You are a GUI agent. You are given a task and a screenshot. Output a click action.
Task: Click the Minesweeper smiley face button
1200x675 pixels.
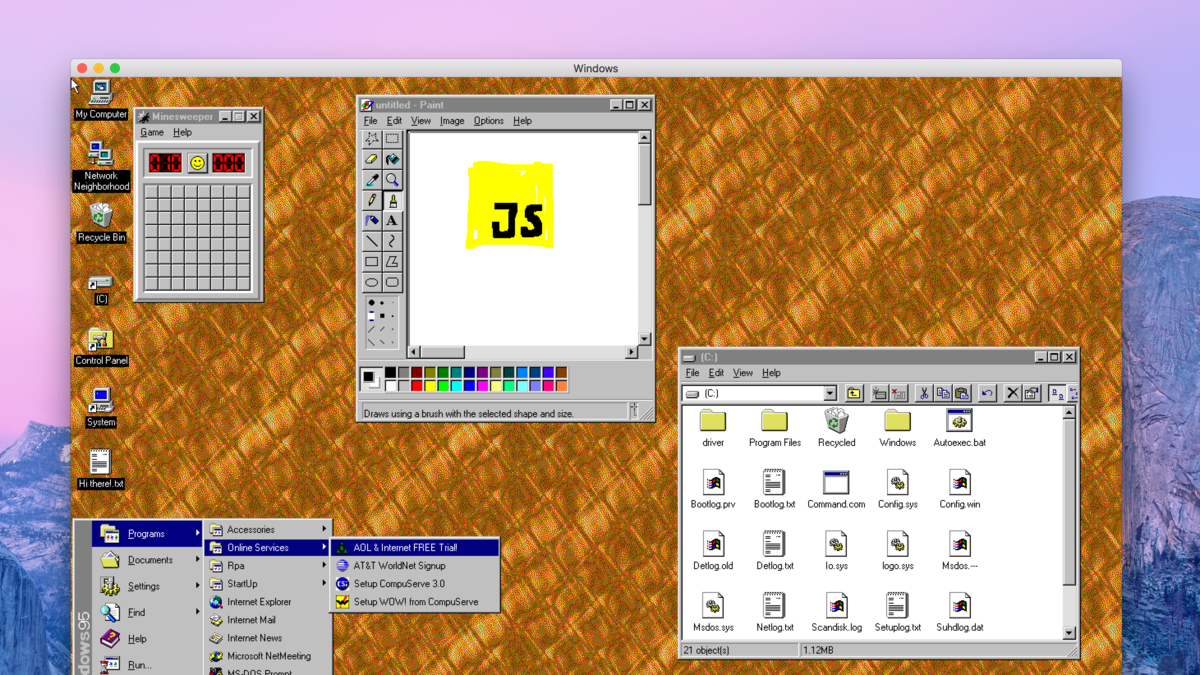tap(198, 163)
